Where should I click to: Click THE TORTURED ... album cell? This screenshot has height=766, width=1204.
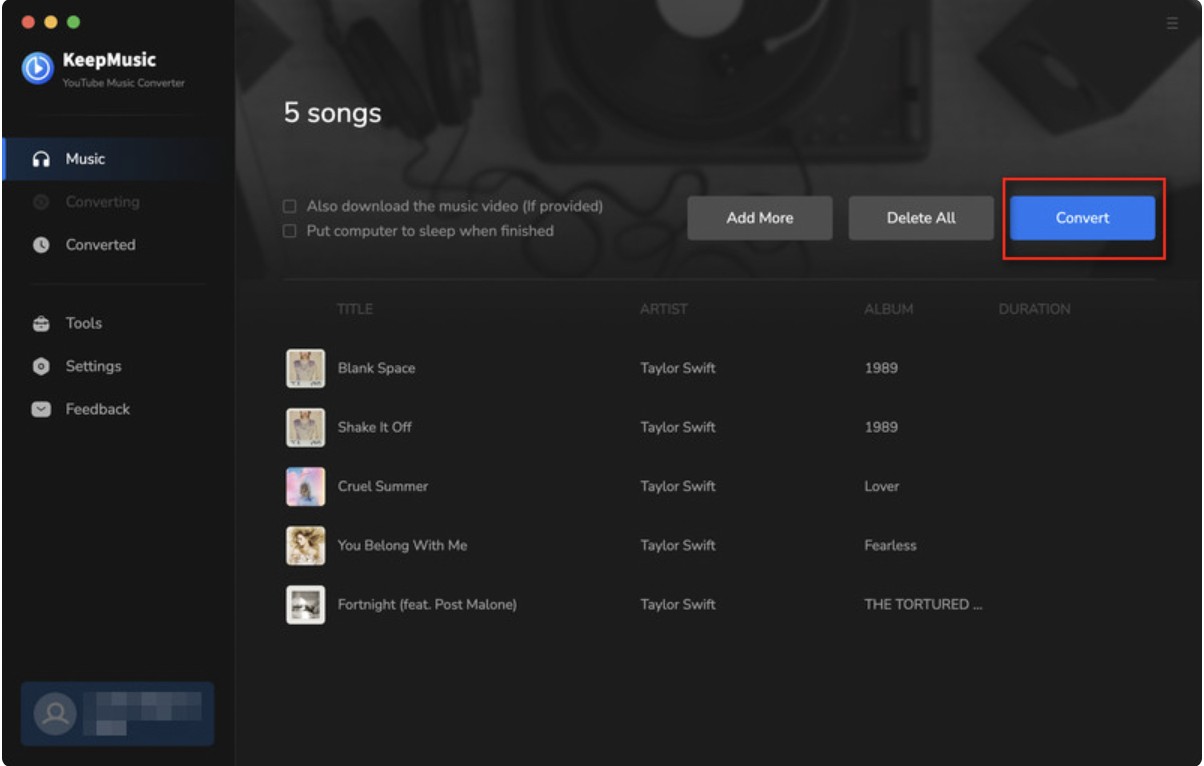[923, 604]
